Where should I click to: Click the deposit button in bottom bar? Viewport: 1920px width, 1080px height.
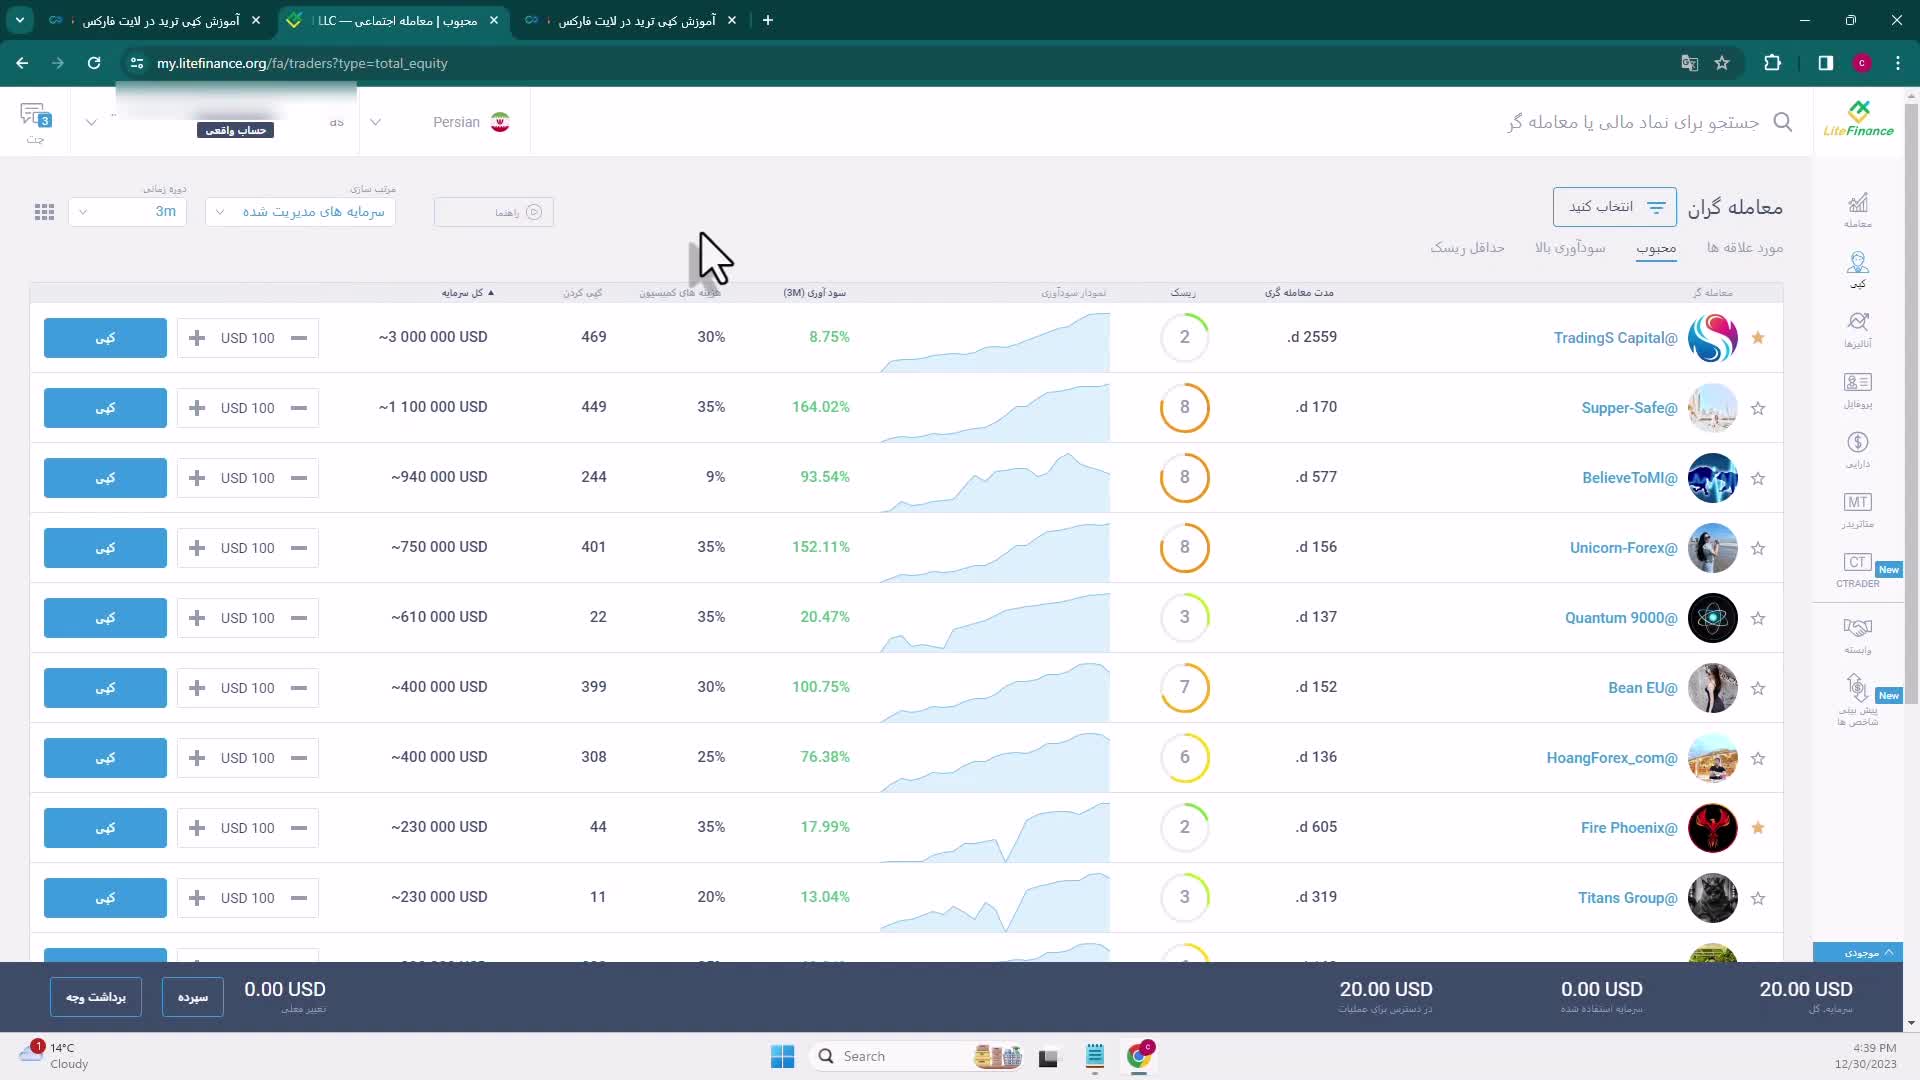(x=192, y=997)
